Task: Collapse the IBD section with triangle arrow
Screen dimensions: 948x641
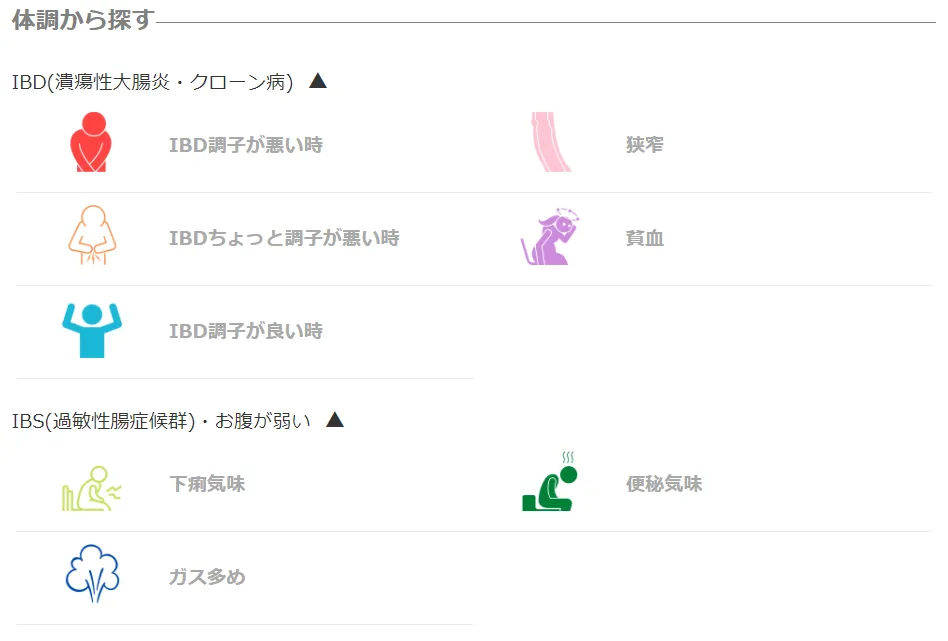Action: click(318, 81)
